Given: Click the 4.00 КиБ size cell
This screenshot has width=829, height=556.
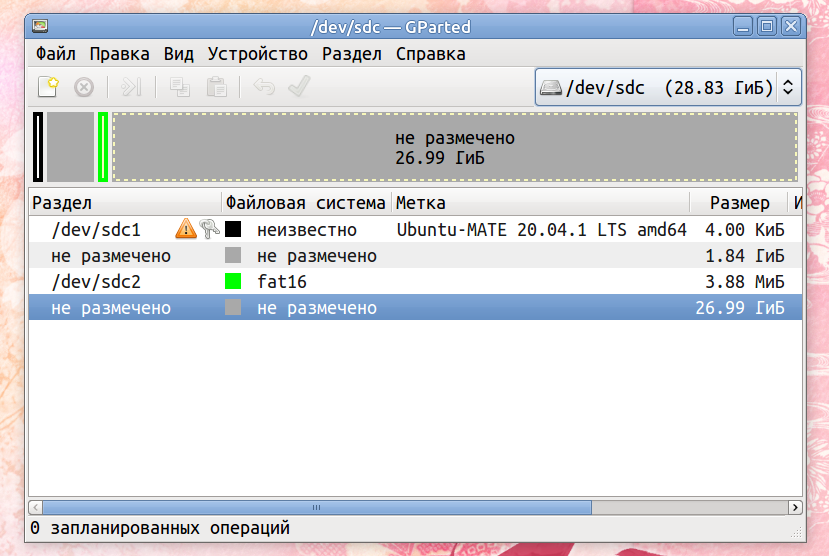Looking at the screenshot, I should pyautogui.click(x=744, y=229).
